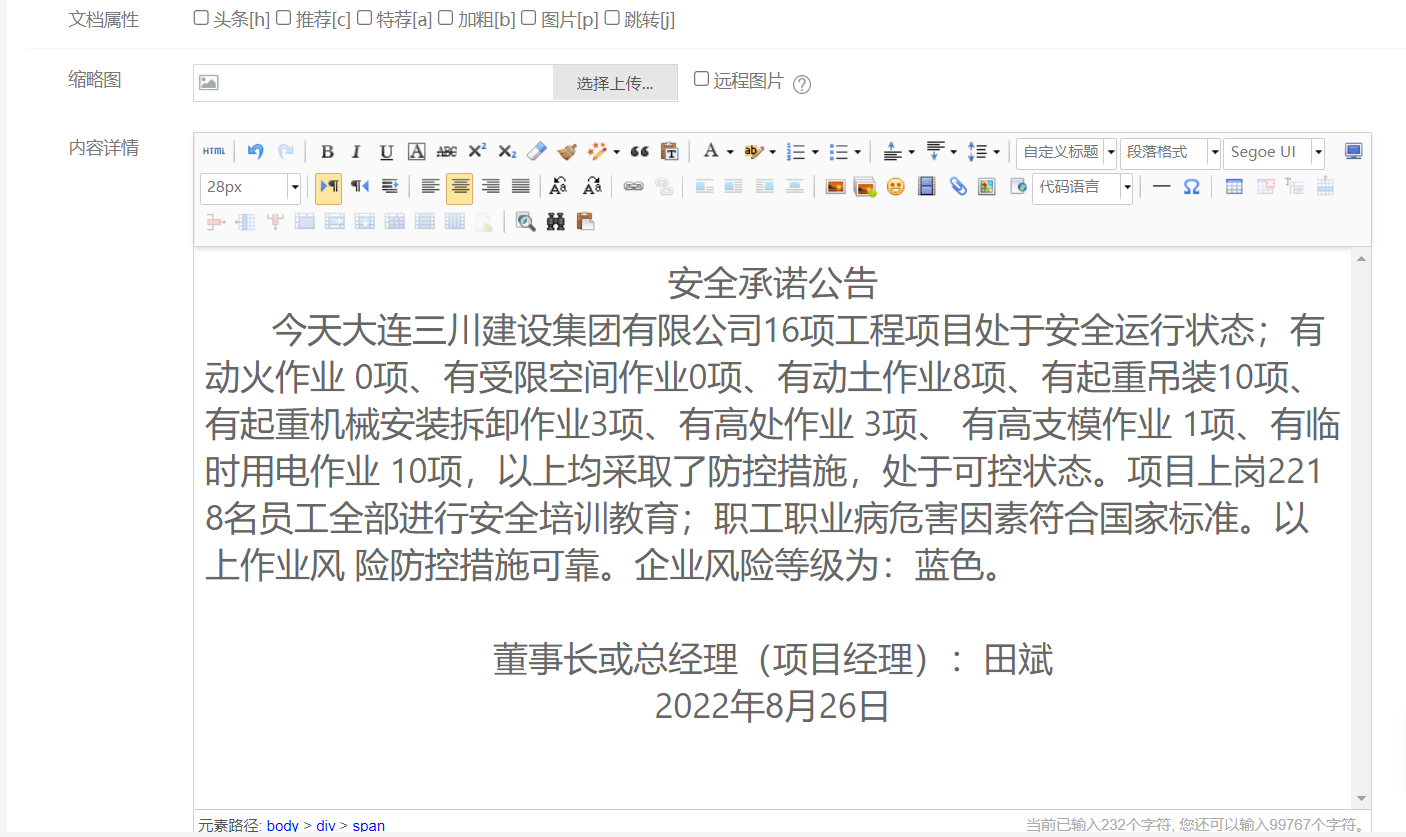Insert a horizontal rule
The height and width of the screenshot is (837, 1406).
1161,186
